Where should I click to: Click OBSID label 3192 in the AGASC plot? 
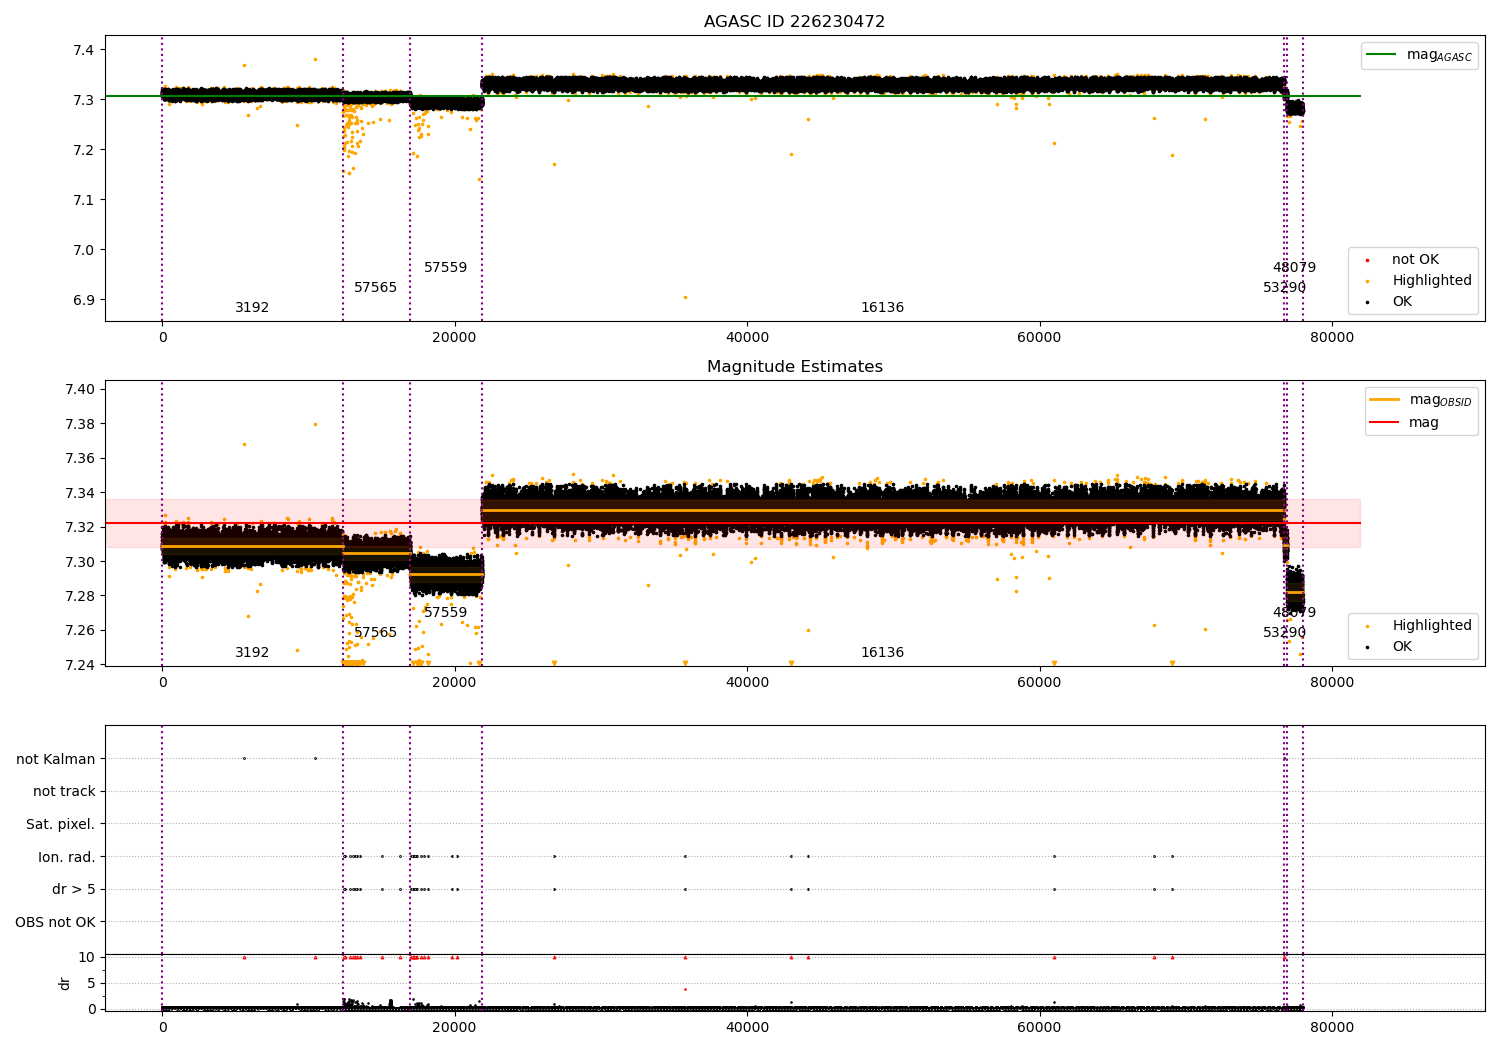[x=252, y=308]
